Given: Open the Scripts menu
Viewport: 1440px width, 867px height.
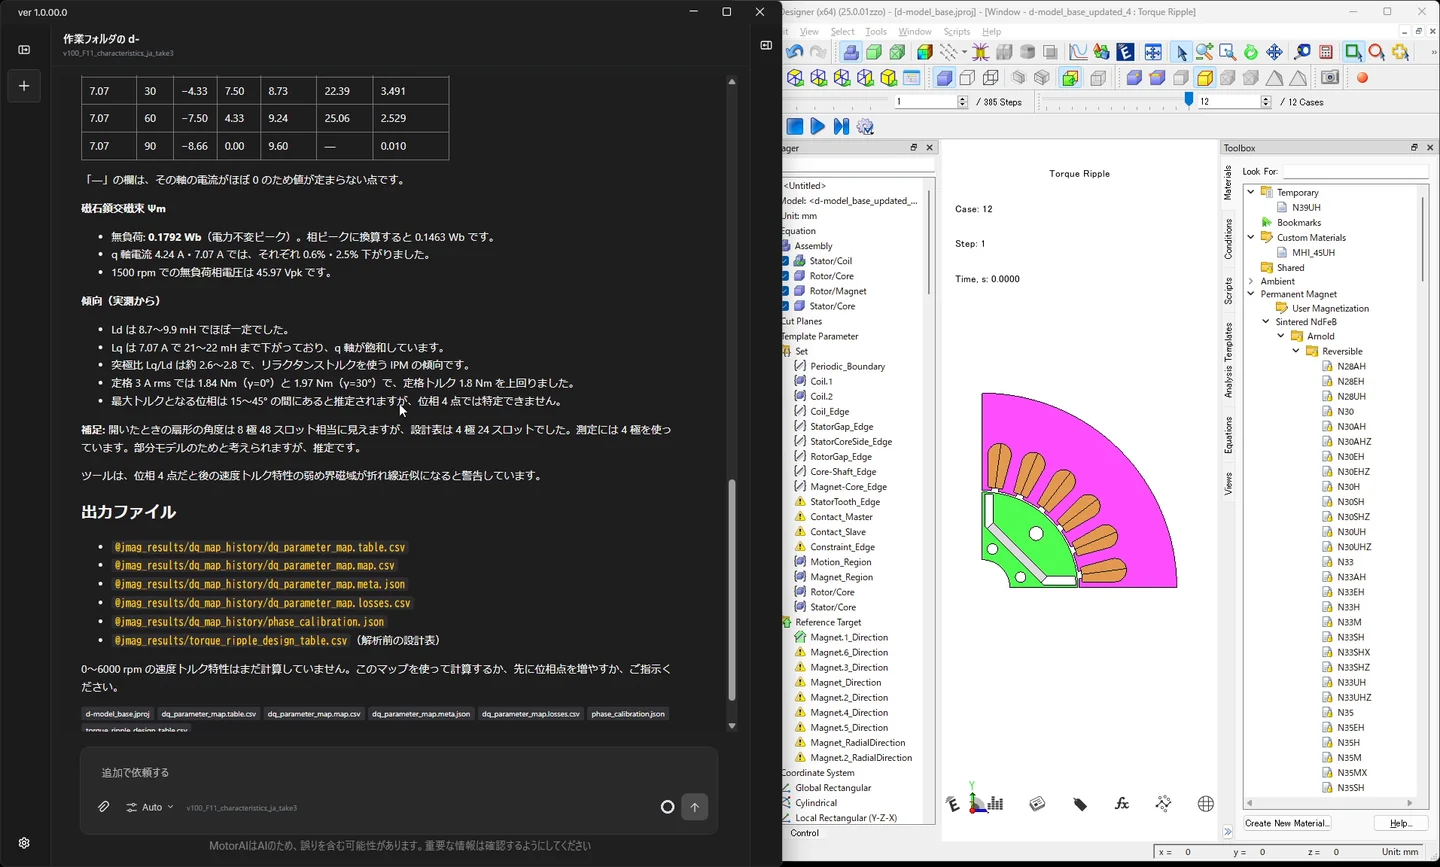Looking at the screenshot, I should coord(957,32).
